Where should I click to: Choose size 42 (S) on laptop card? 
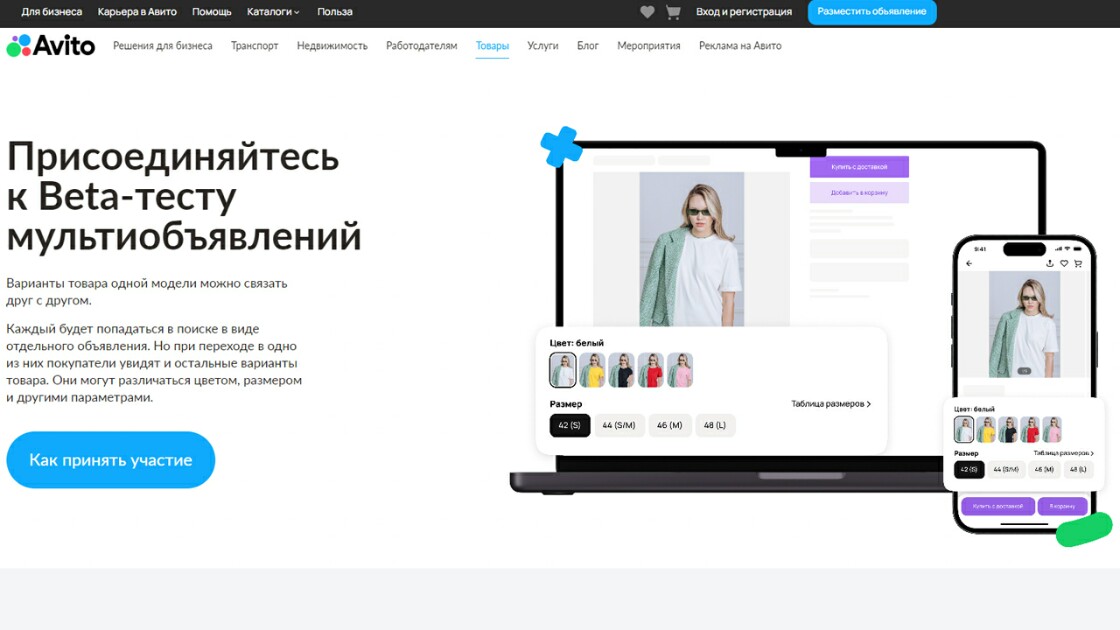click(x=570, y=425)
